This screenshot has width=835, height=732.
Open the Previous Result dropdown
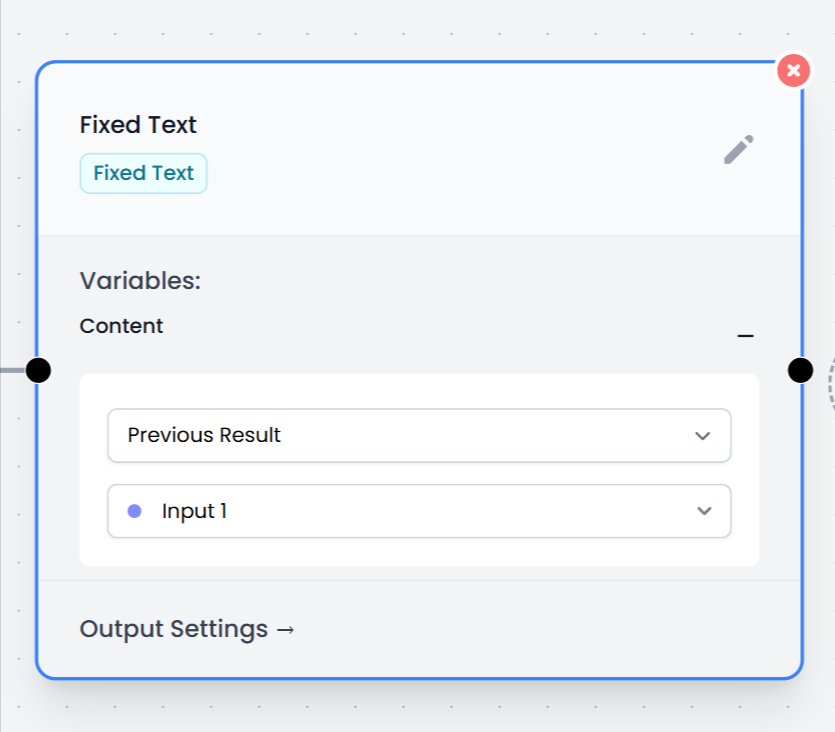point(418,435)
